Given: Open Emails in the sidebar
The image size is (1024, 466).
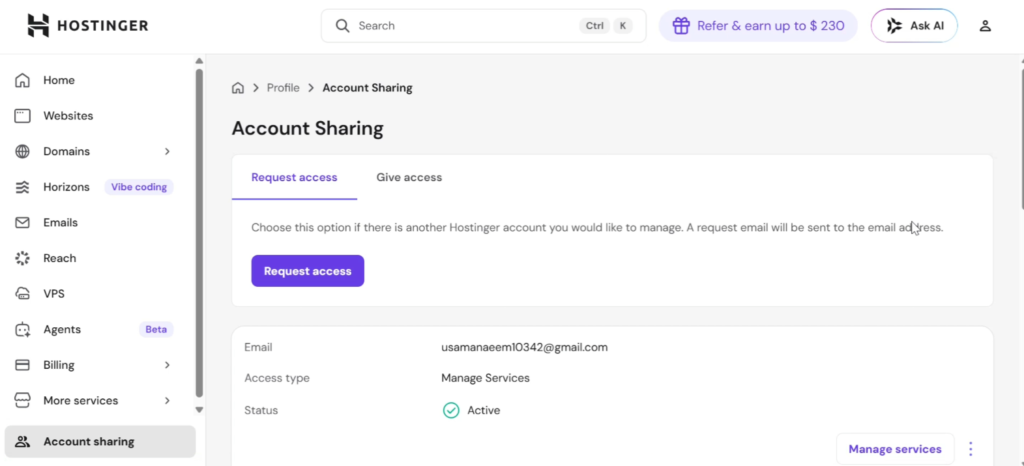Looking at the screenshot, I should point(60,222).
